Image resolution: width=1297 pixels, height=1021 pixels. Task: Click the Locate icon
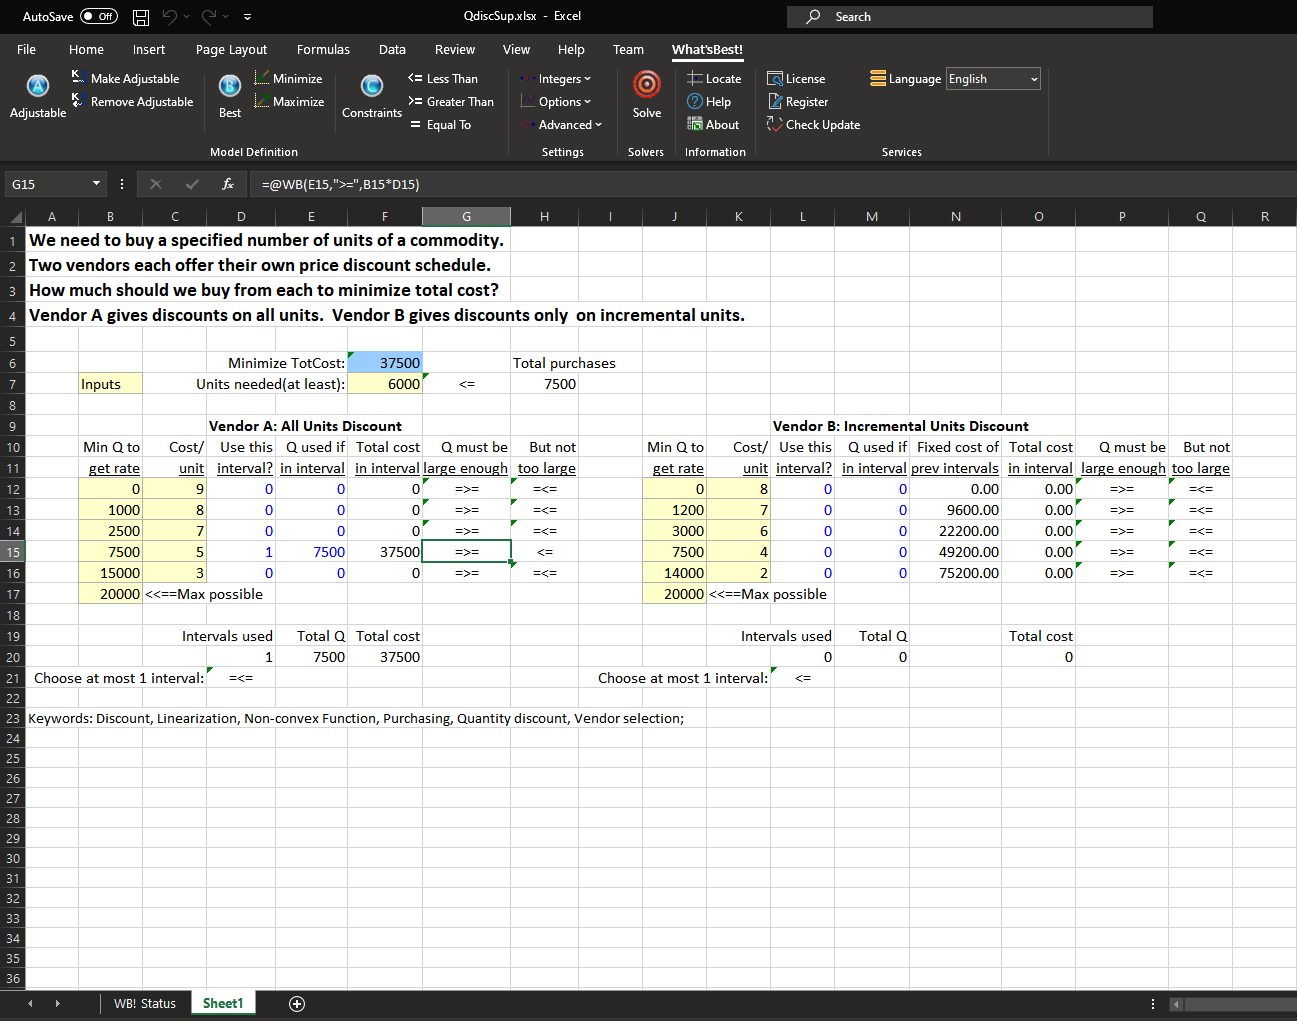pos(714,79)
